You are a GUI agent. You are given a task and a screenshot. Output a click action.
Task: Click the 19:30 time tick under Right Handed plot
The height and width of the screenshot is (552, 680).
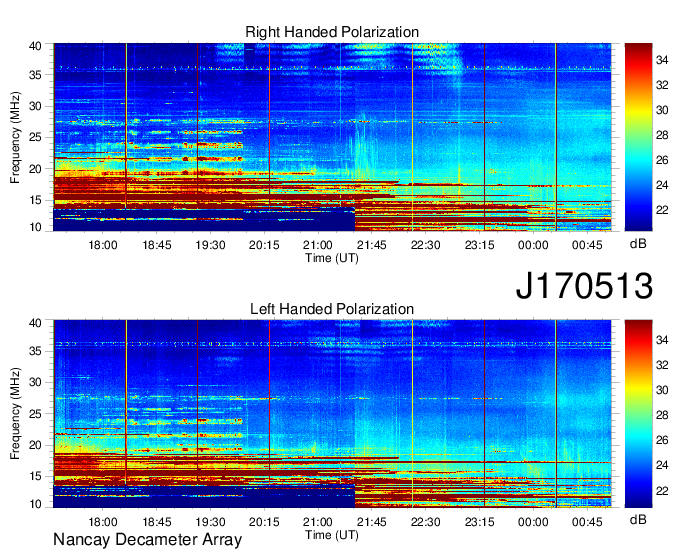click(x=210, y=245)
